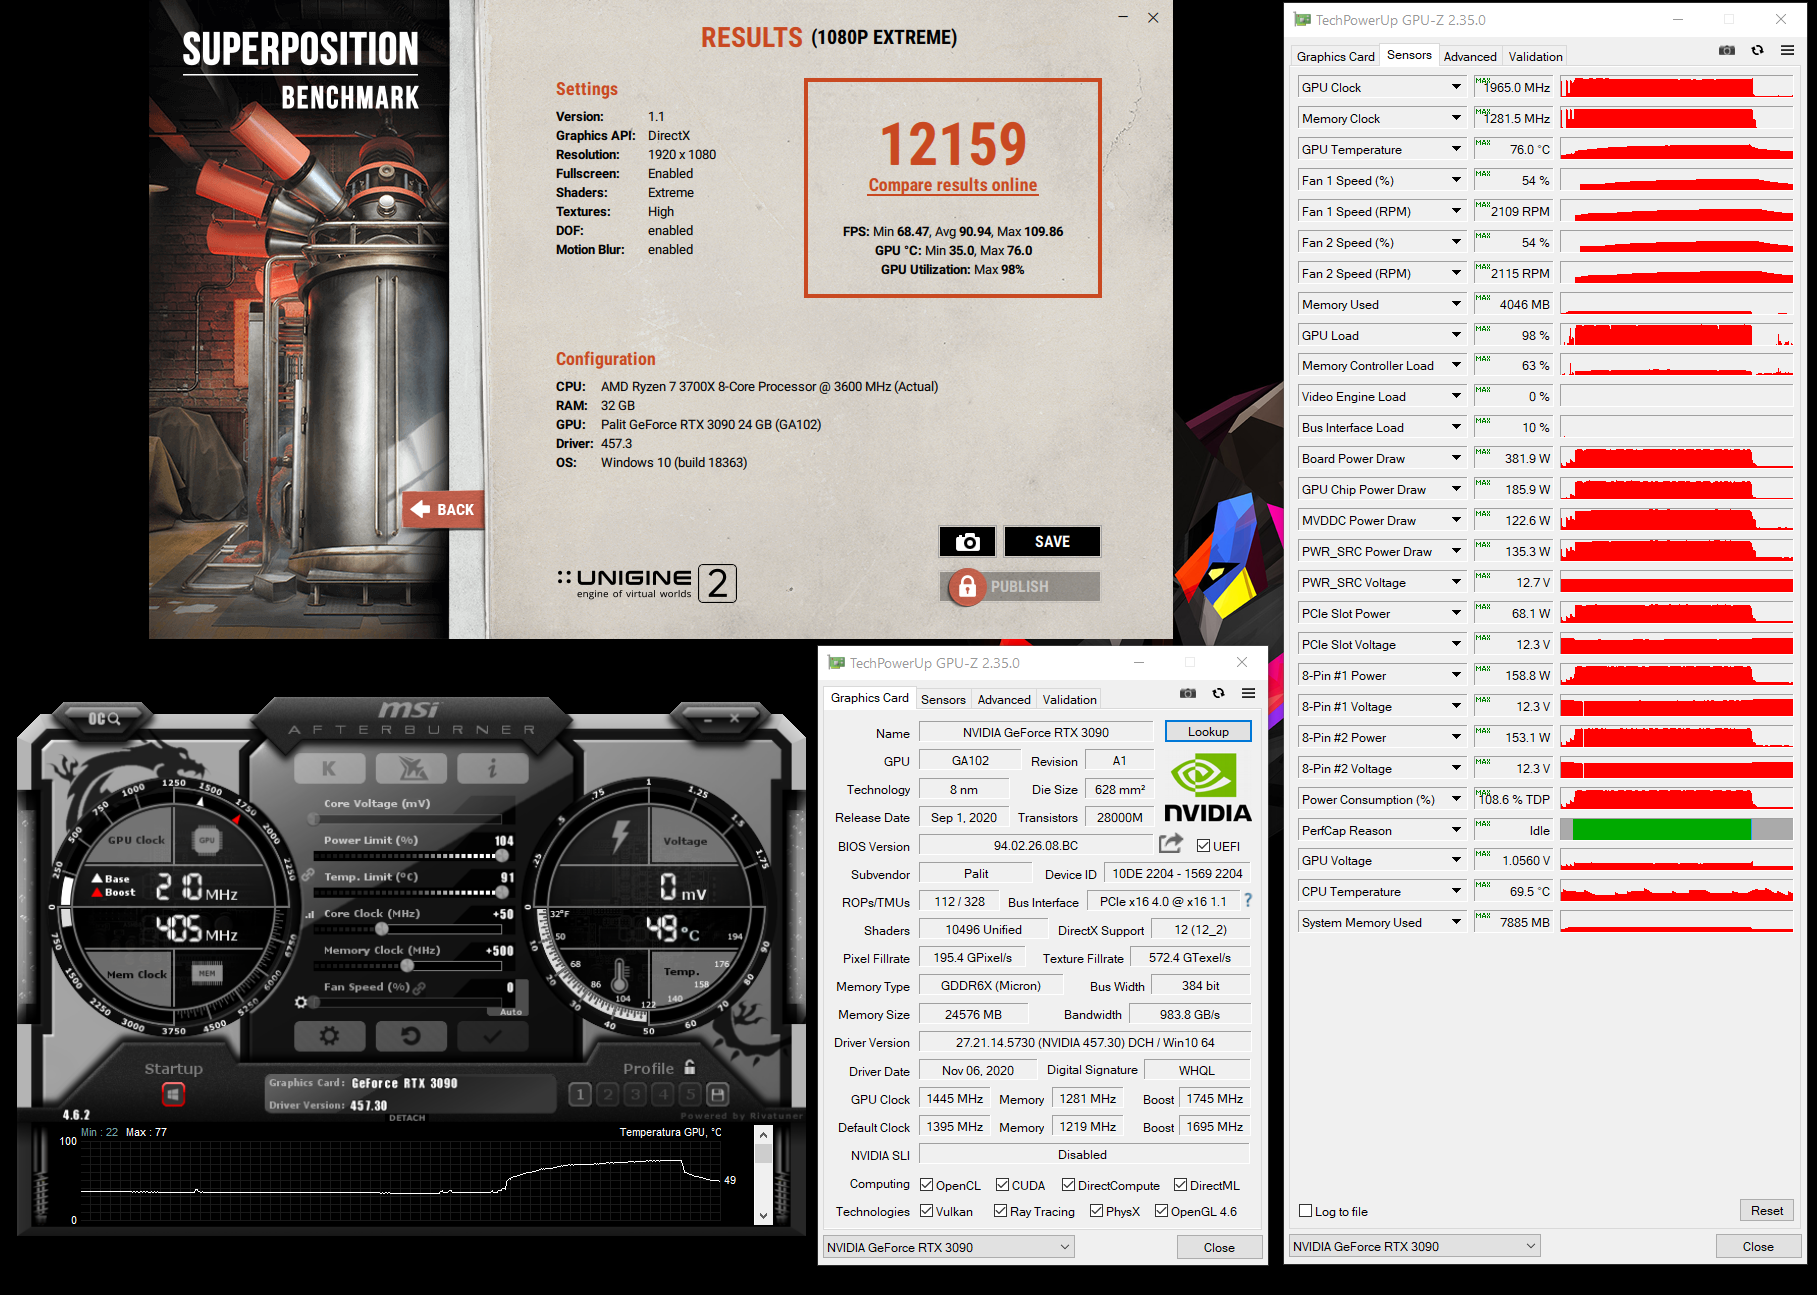Reset Afterburner settings with the circular arrow button
1817x1295 pixels.
click(x=411, y=1036)
